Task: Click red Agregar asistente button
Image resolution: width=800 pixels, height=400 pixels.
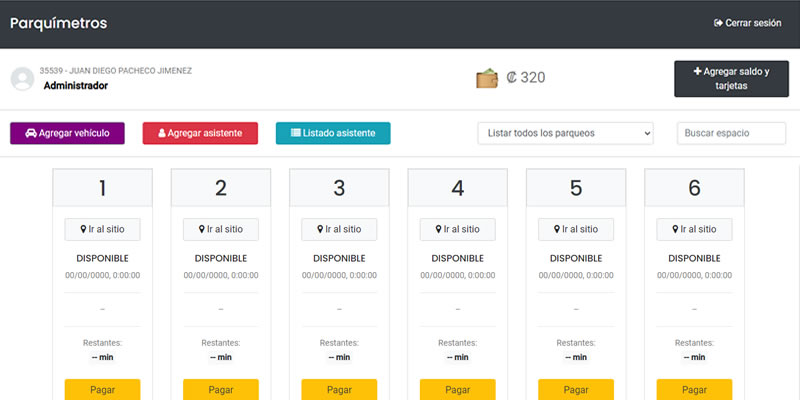Action: 200,133
